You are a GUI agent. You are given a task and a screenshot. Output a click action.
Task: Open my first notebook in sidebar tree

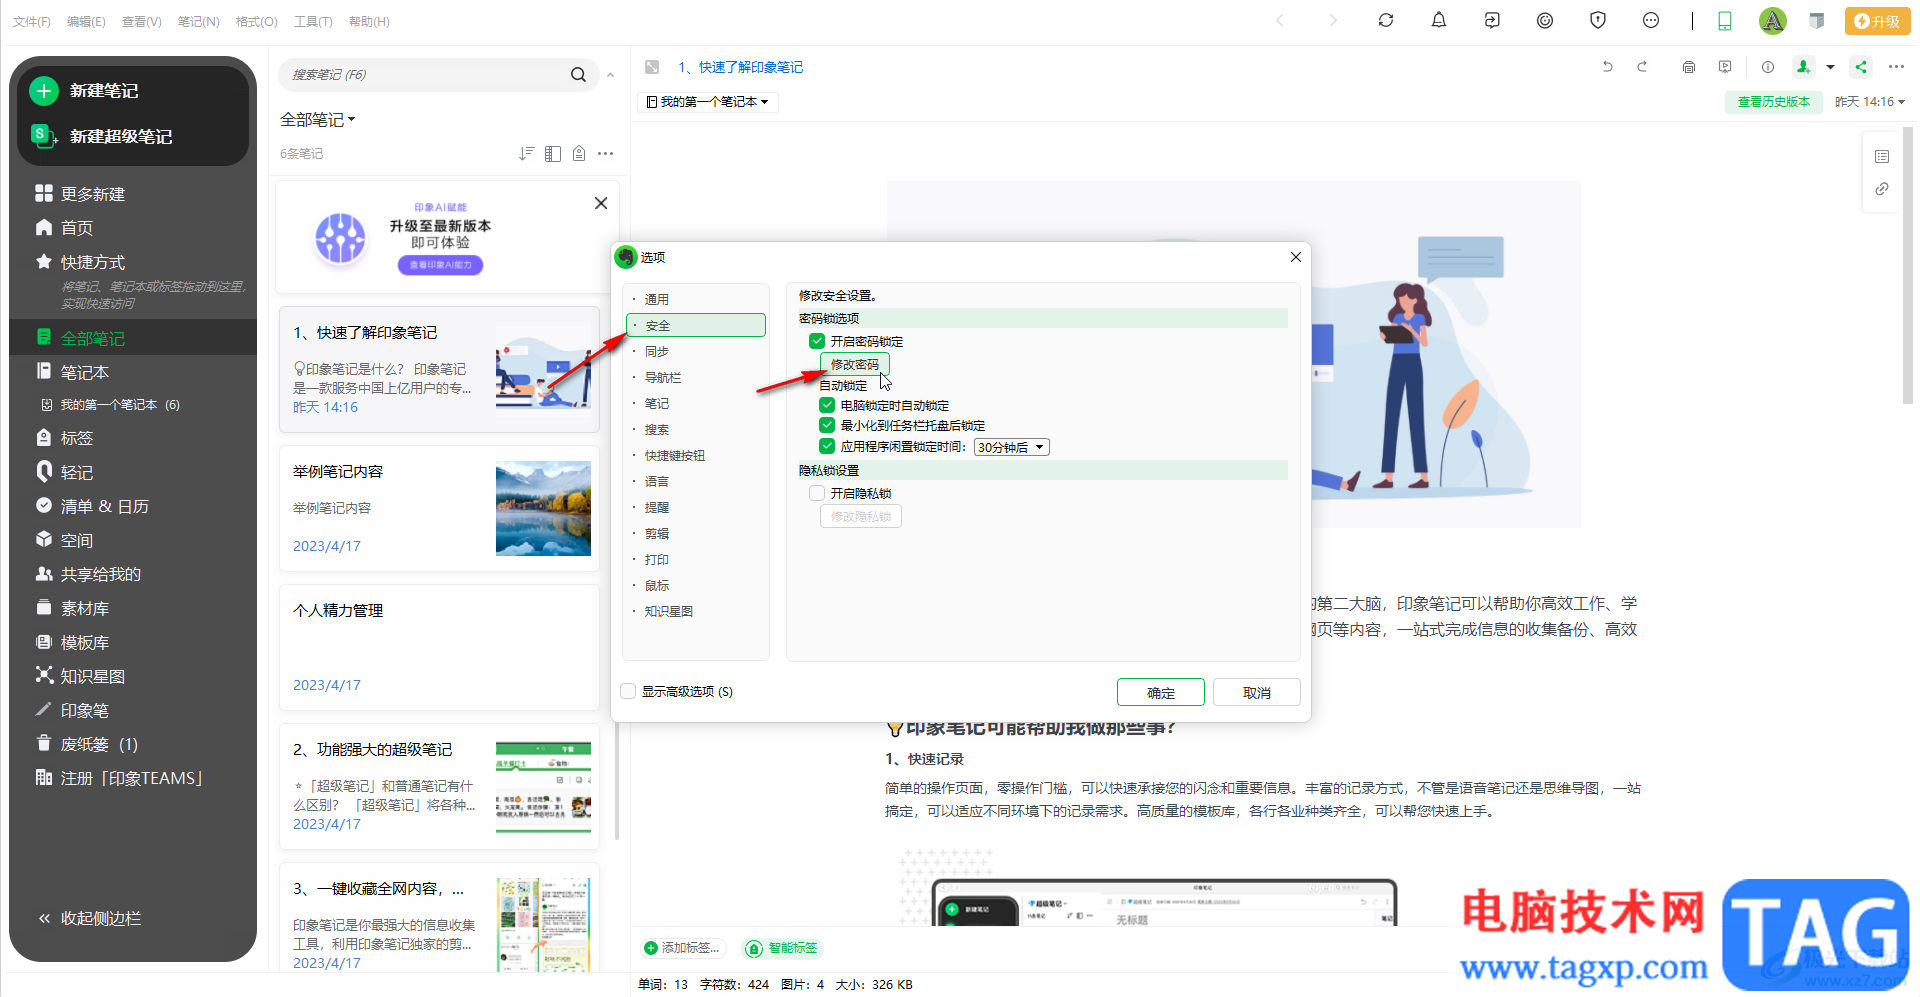[110, 405]
